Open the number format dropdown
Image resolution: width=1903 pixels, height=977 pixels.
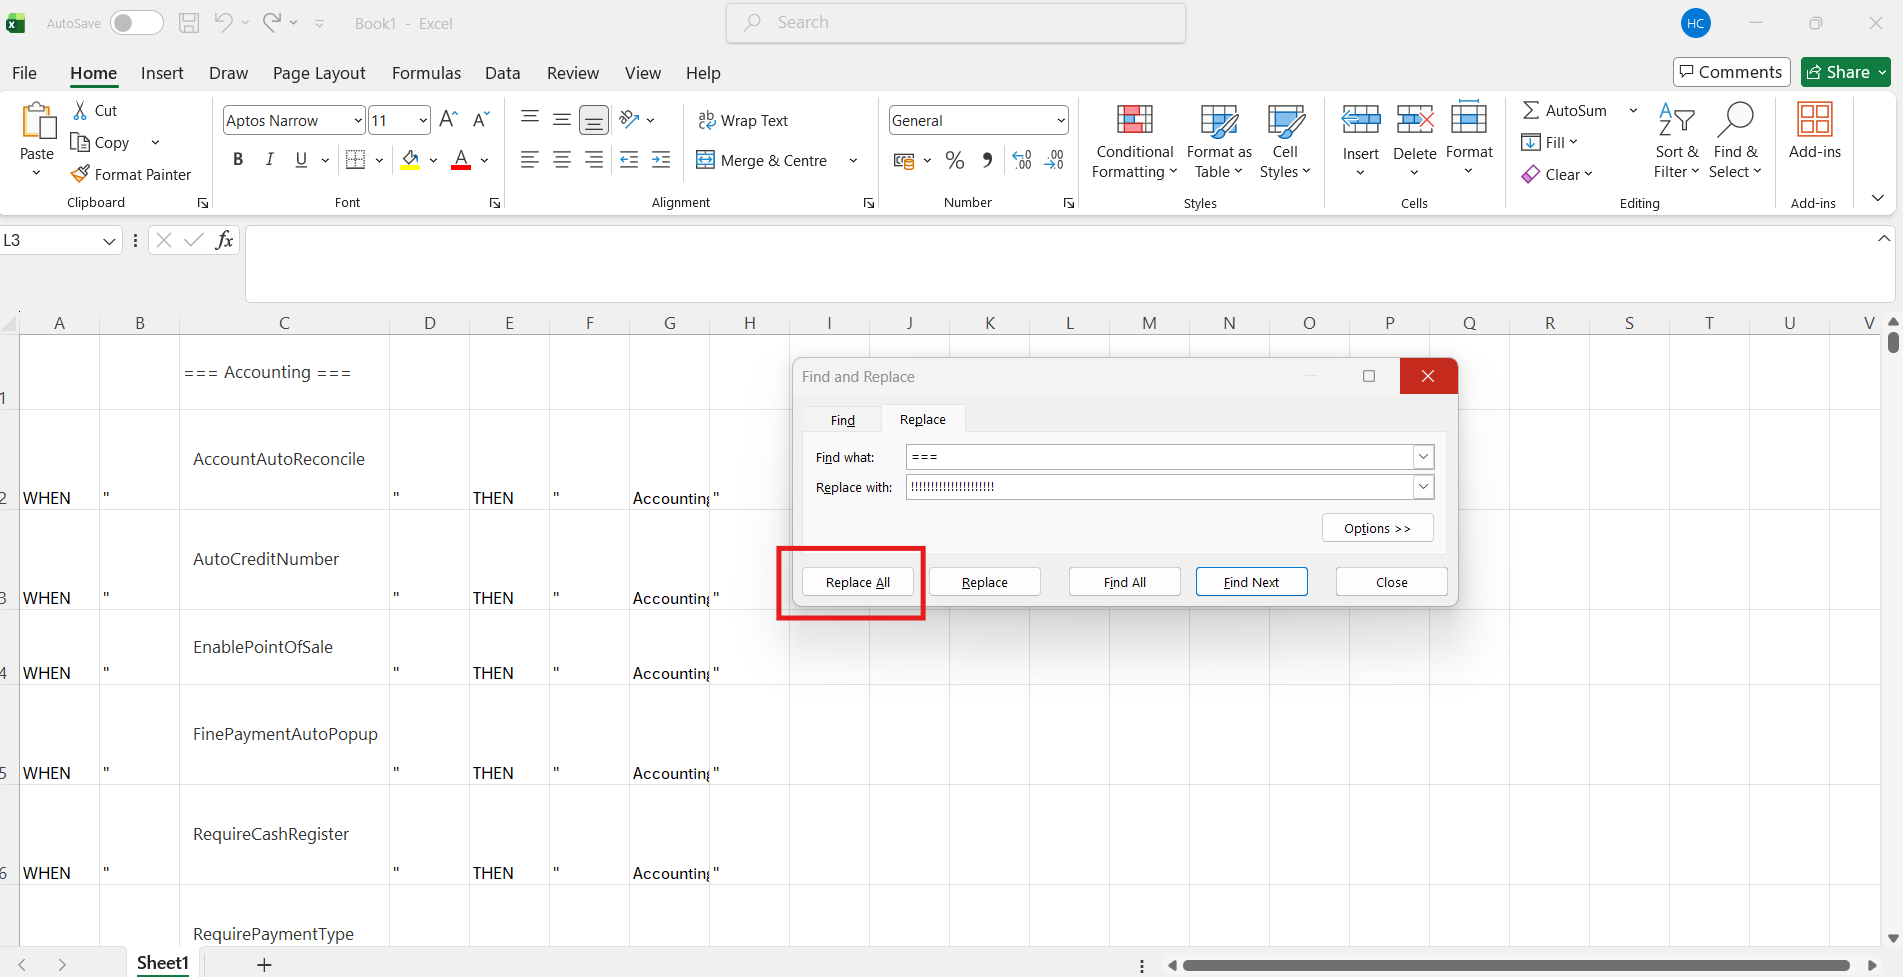pyautogui.click(x=1060, y=120)
